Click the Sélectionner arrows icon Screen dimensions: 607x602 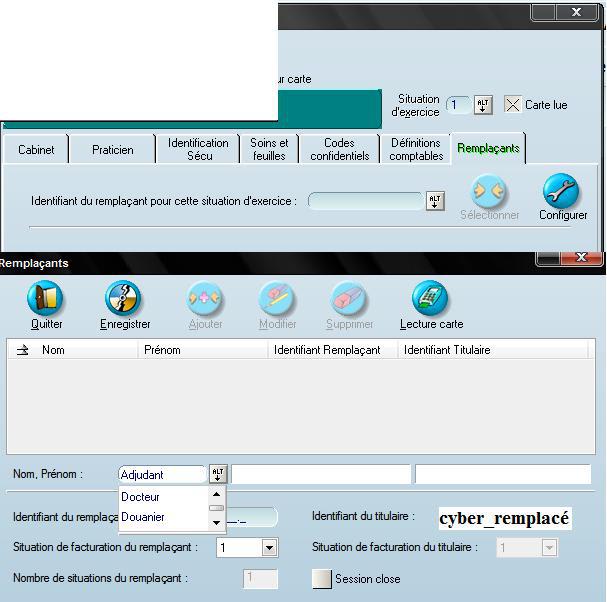489,191
